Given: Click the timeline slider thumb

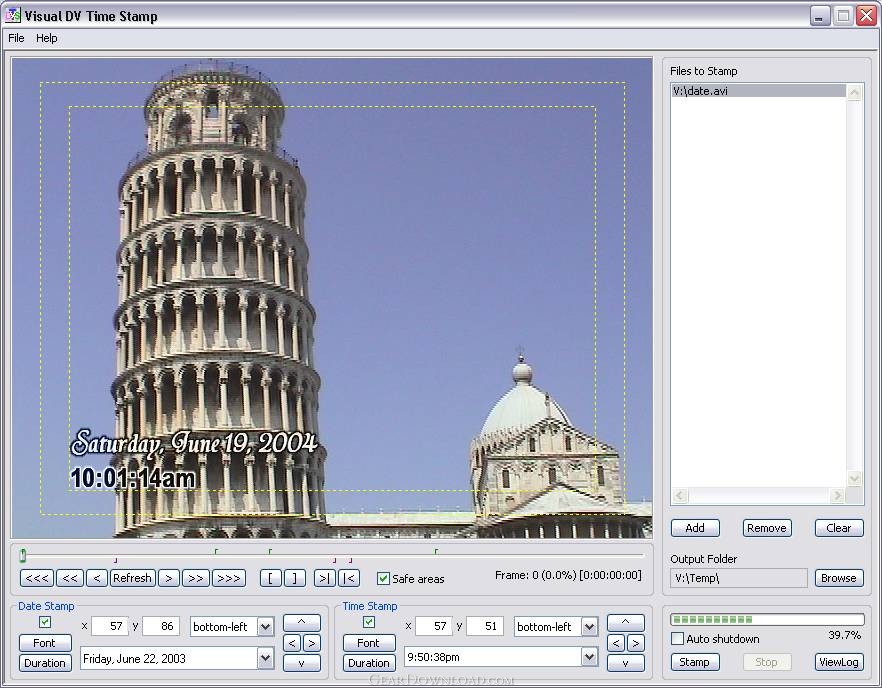Looking at the screenshot, I should [22, 556].
